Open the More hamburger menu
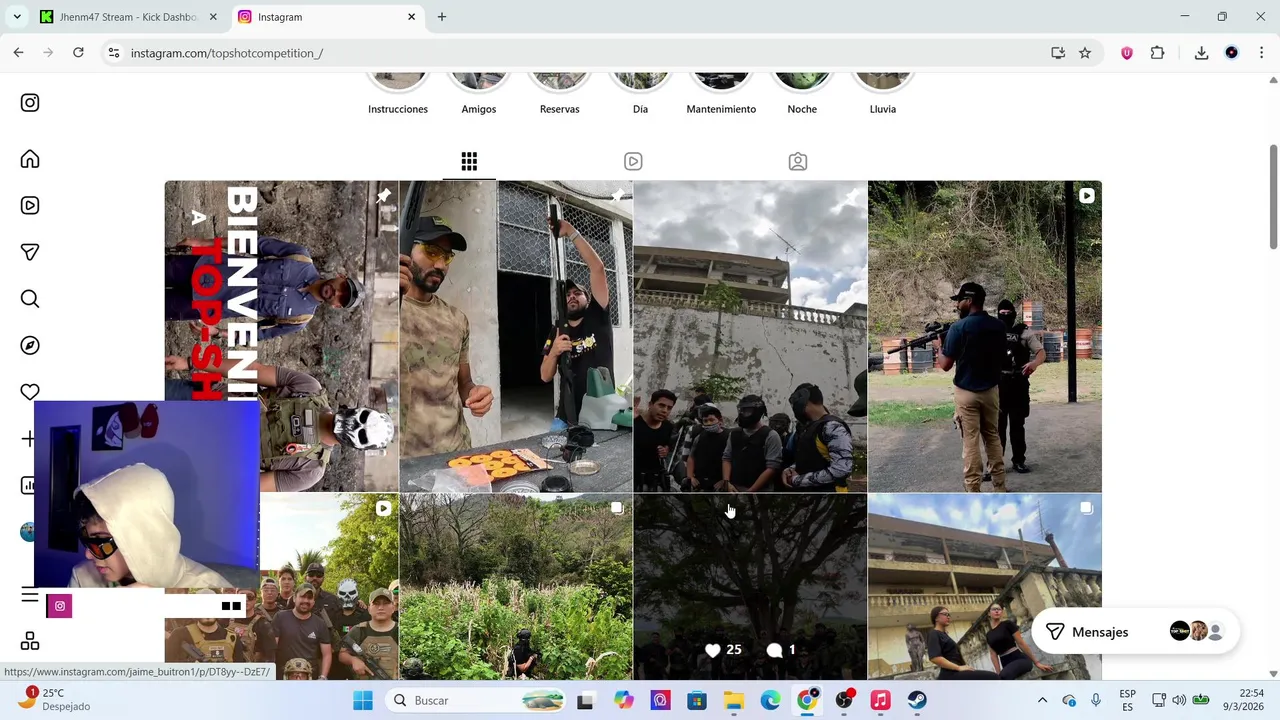 pyautogui.click(x=30, y=596)
